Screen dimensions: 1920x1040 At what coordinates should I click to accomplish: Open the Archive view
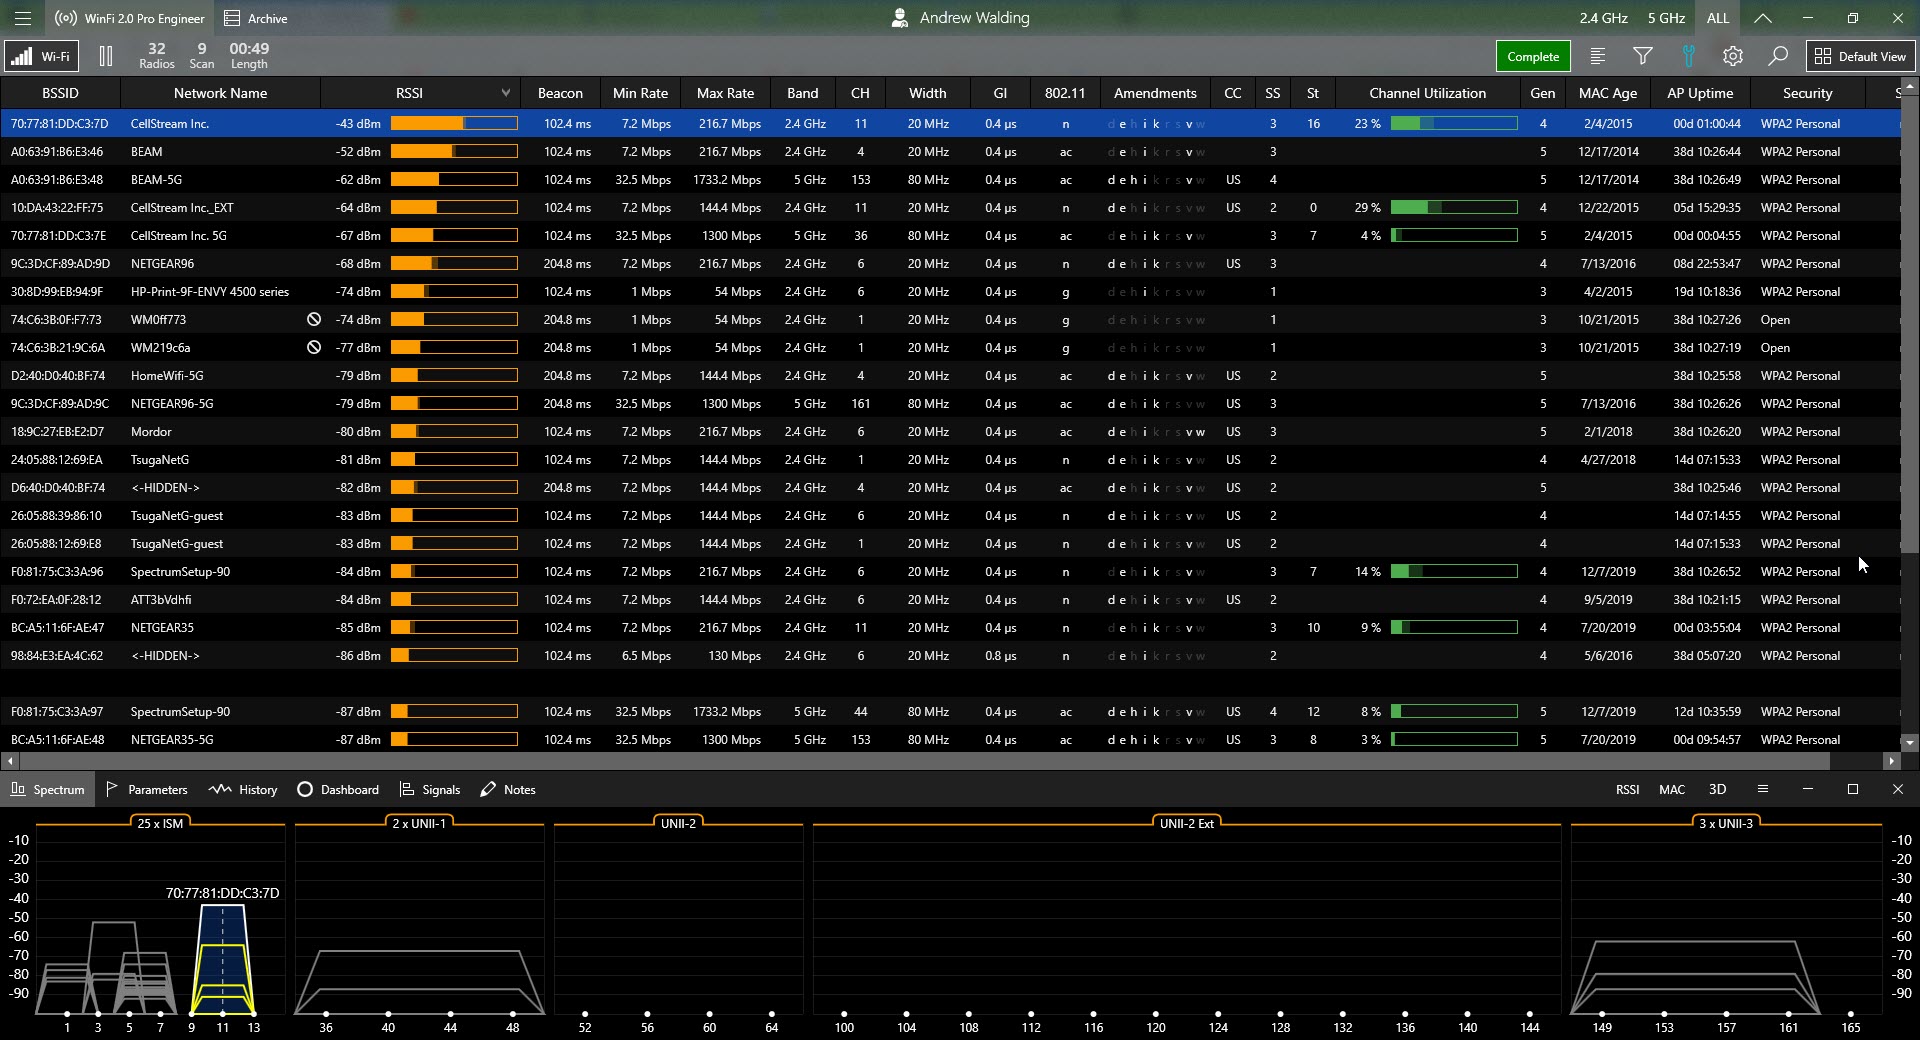click(255, 18)
